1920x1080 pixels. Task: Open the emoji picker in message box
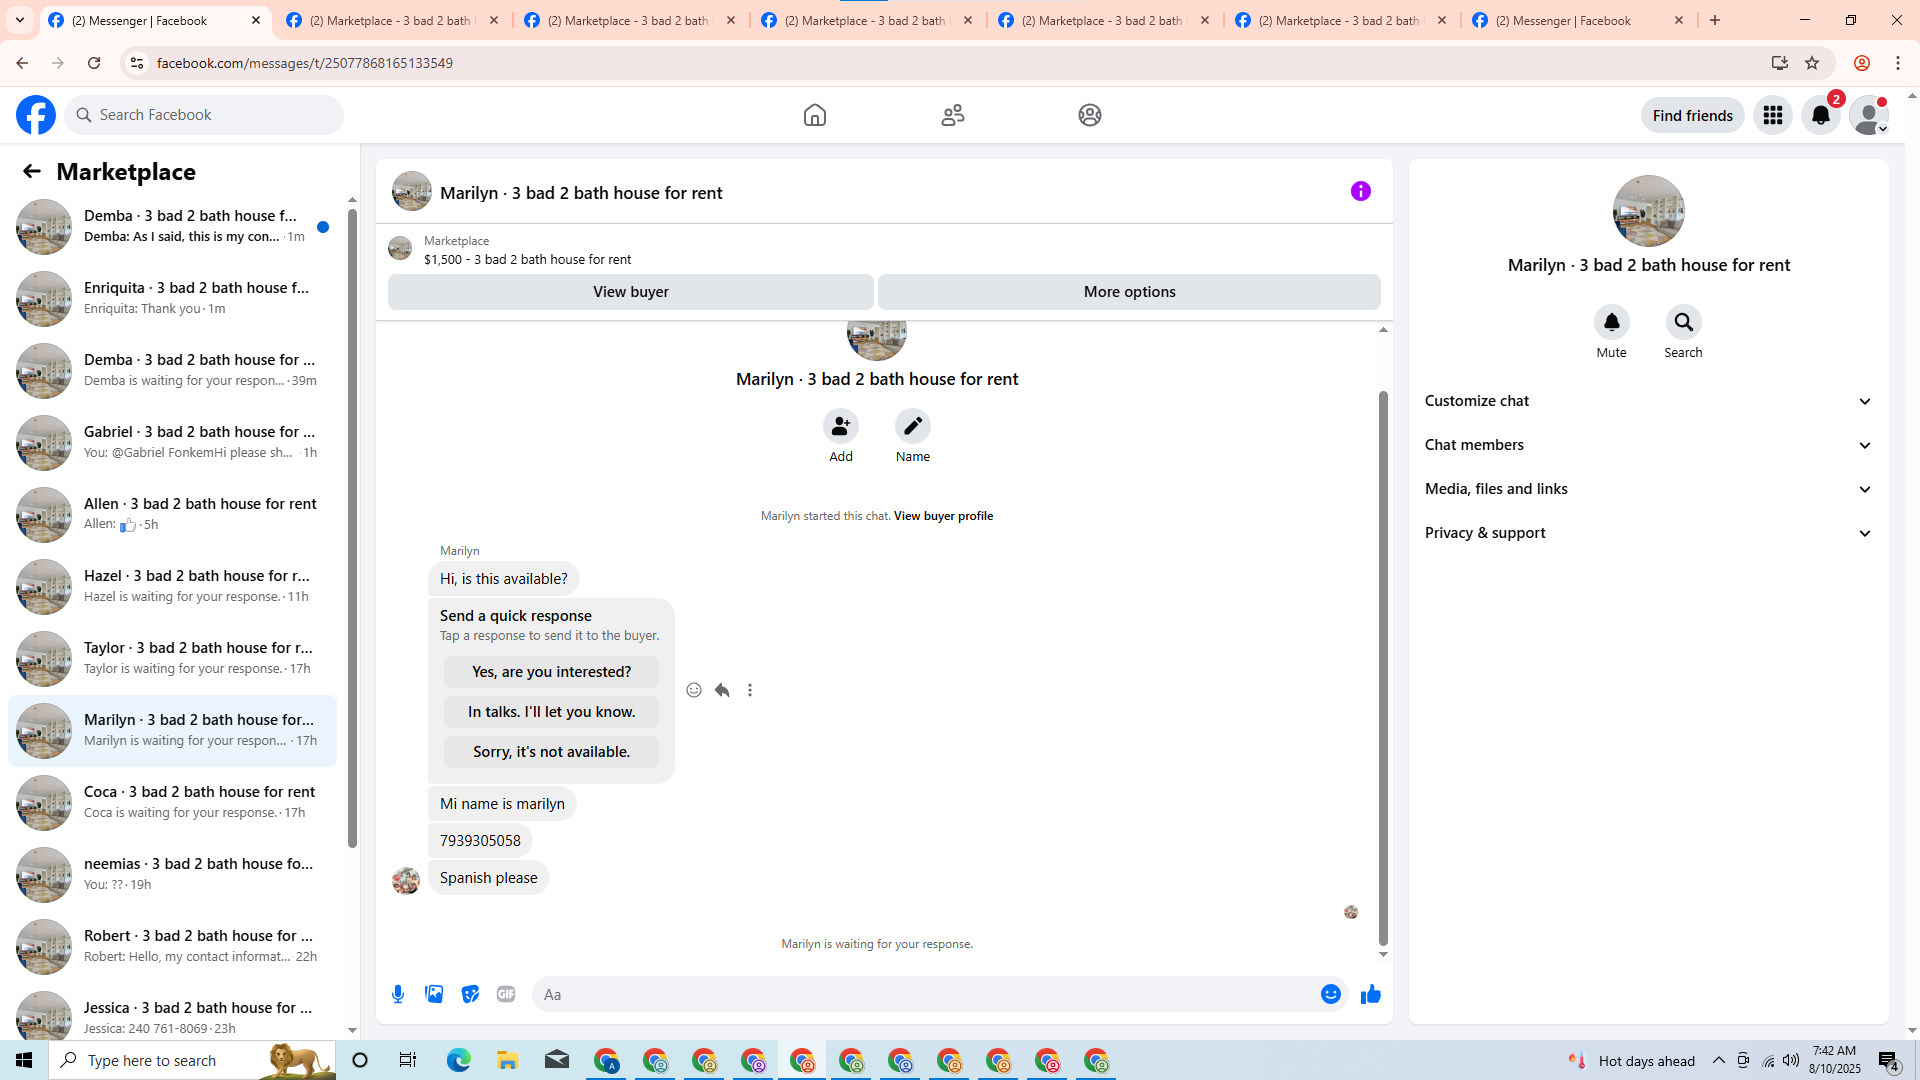tap(1330, 994)
